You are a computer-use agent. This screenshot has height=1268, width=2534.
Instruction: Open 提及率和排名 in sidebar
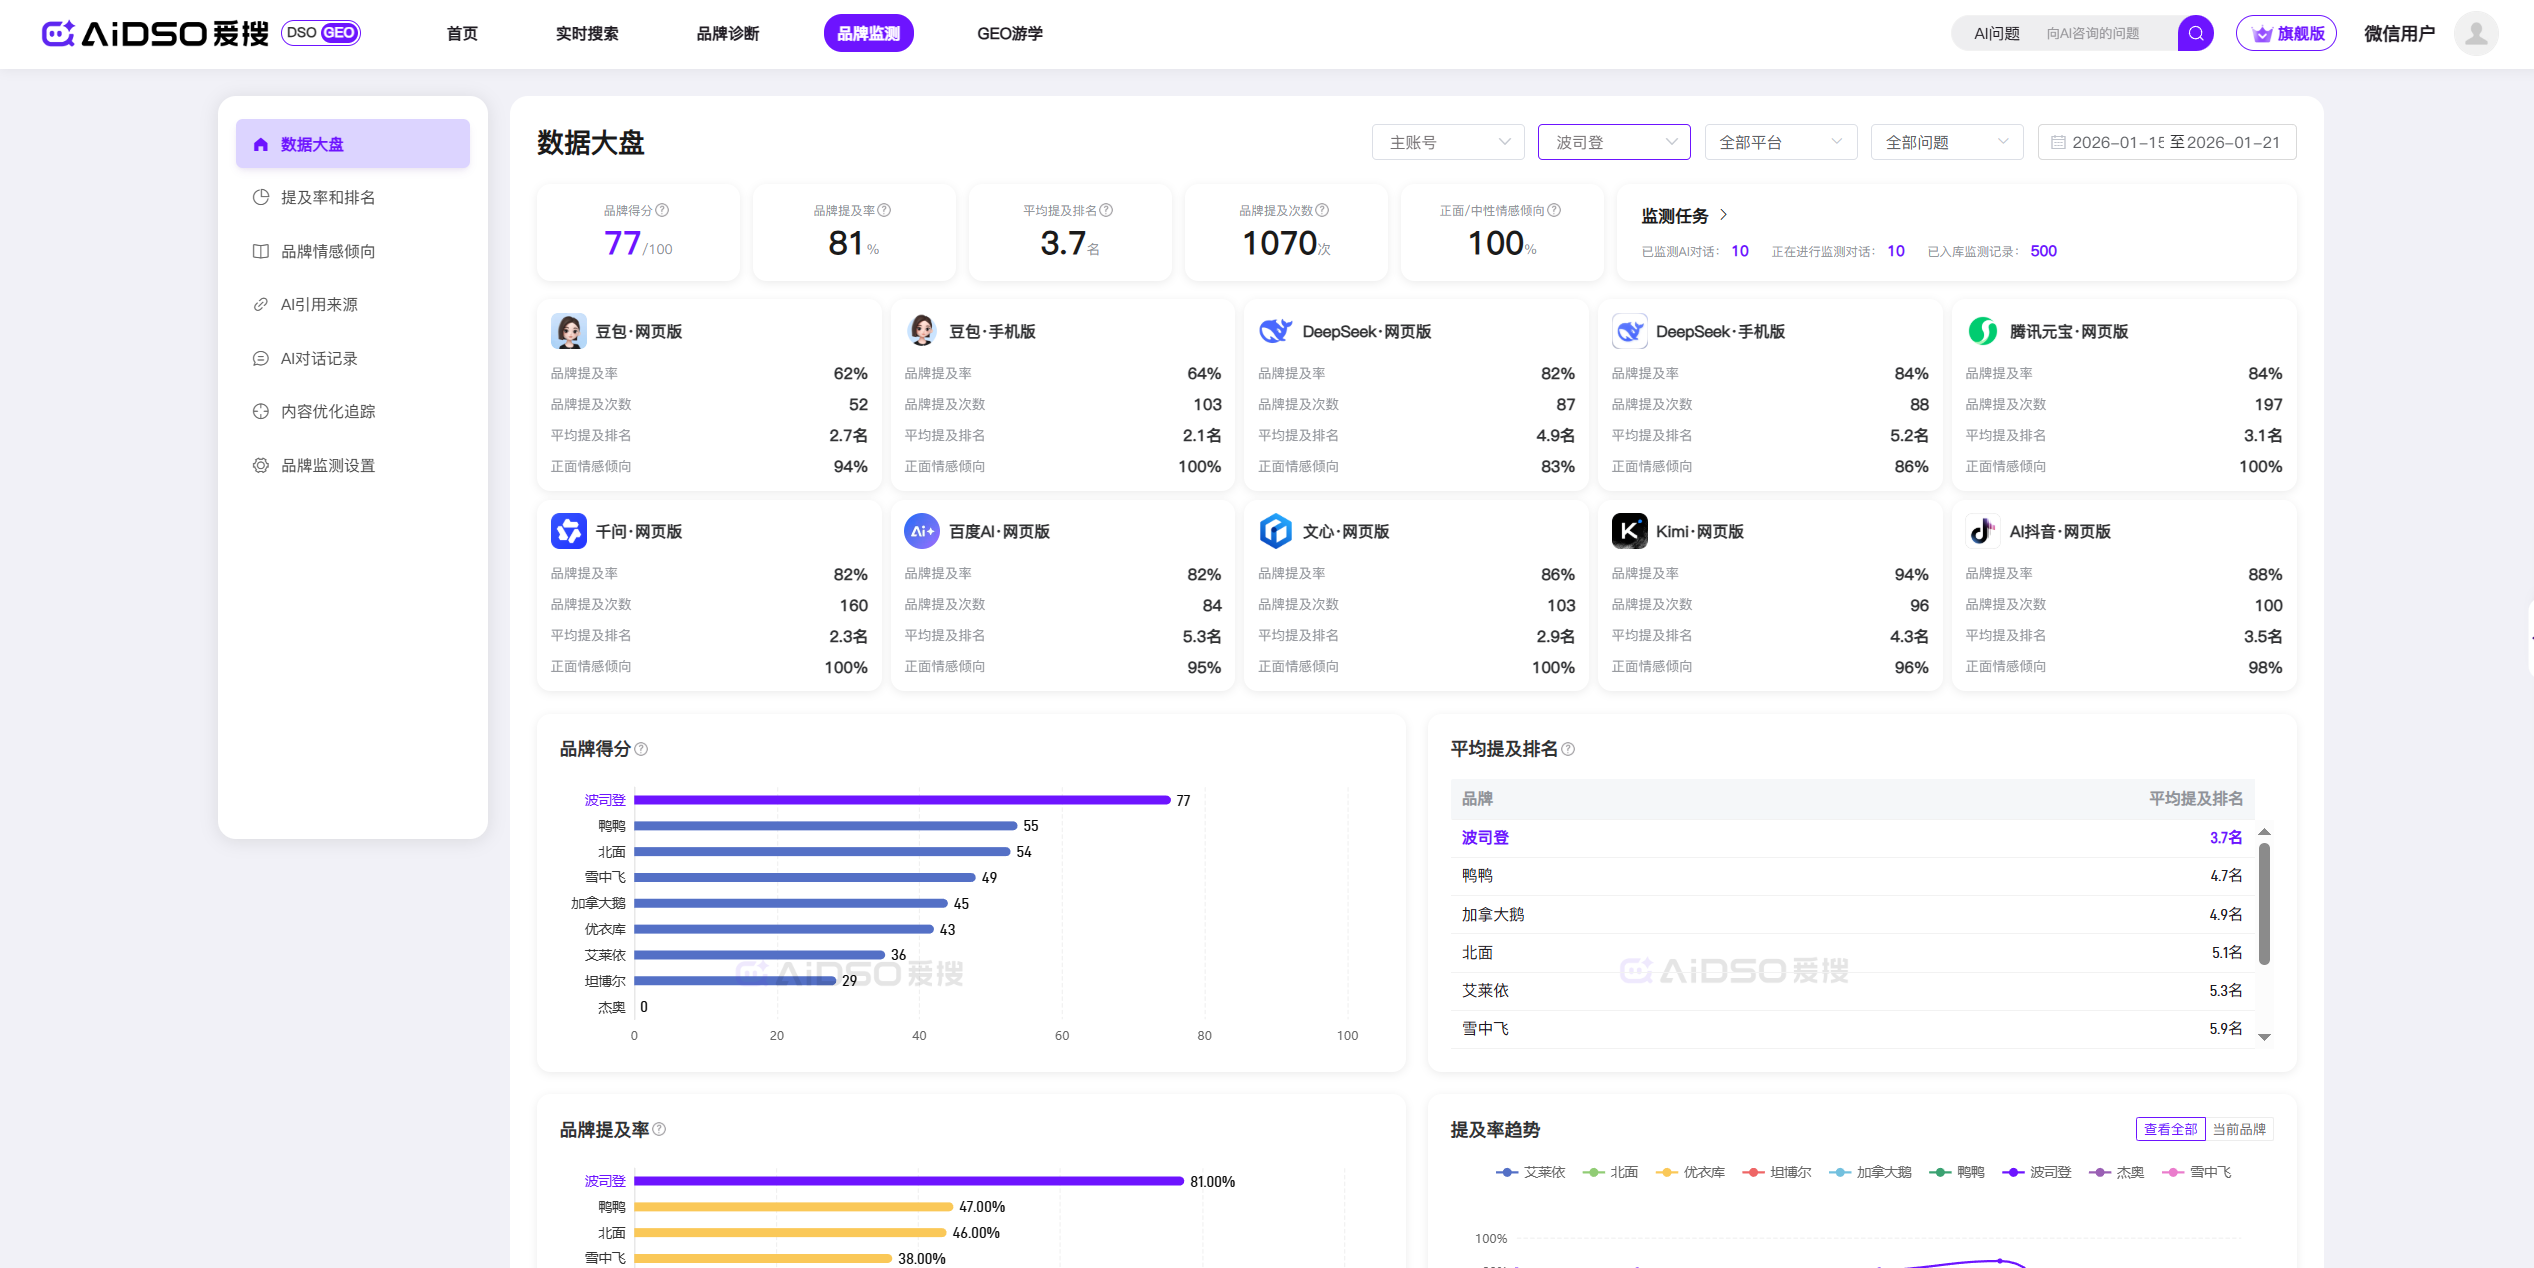(328, 197)
